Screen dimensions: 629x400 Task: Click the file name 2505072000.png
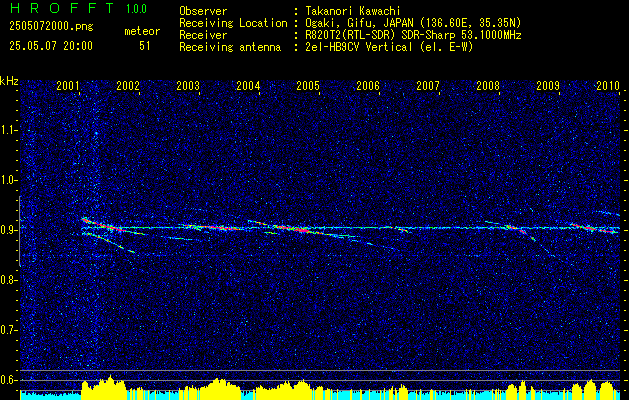[x=51, y=27]
